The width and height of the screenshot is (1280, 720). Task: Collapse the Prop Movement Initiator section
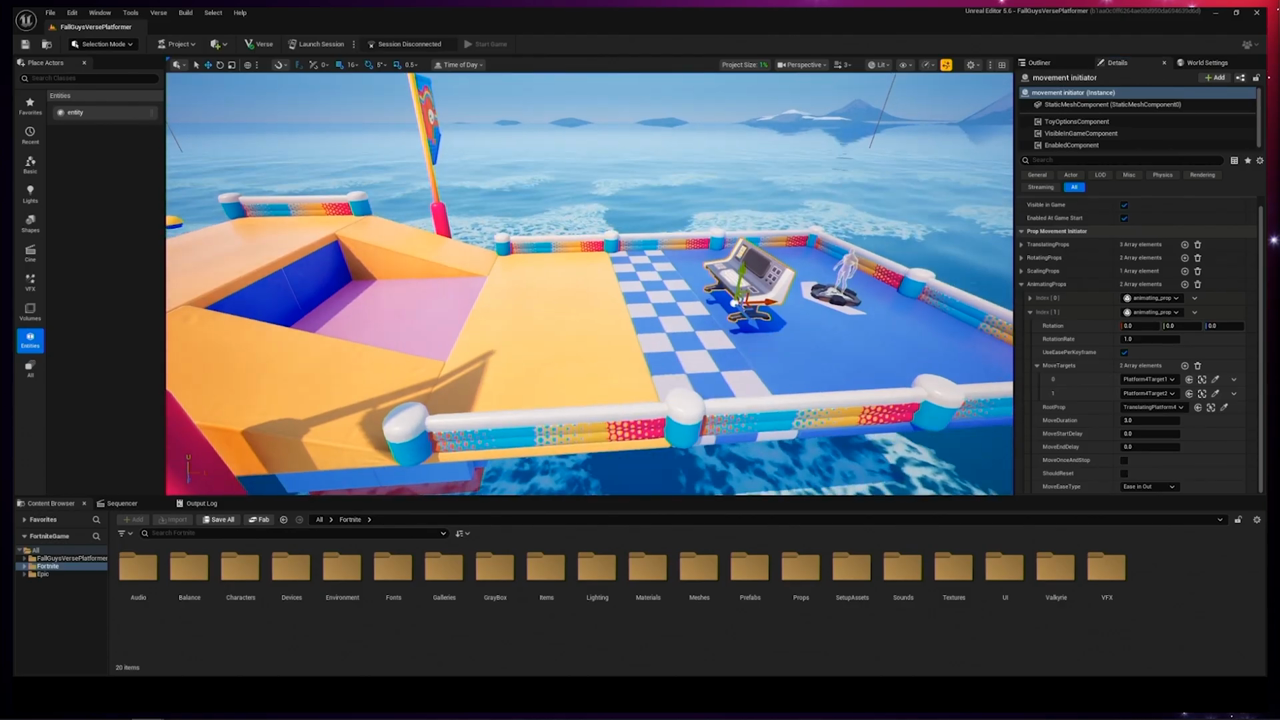(x=1021, y=231)
